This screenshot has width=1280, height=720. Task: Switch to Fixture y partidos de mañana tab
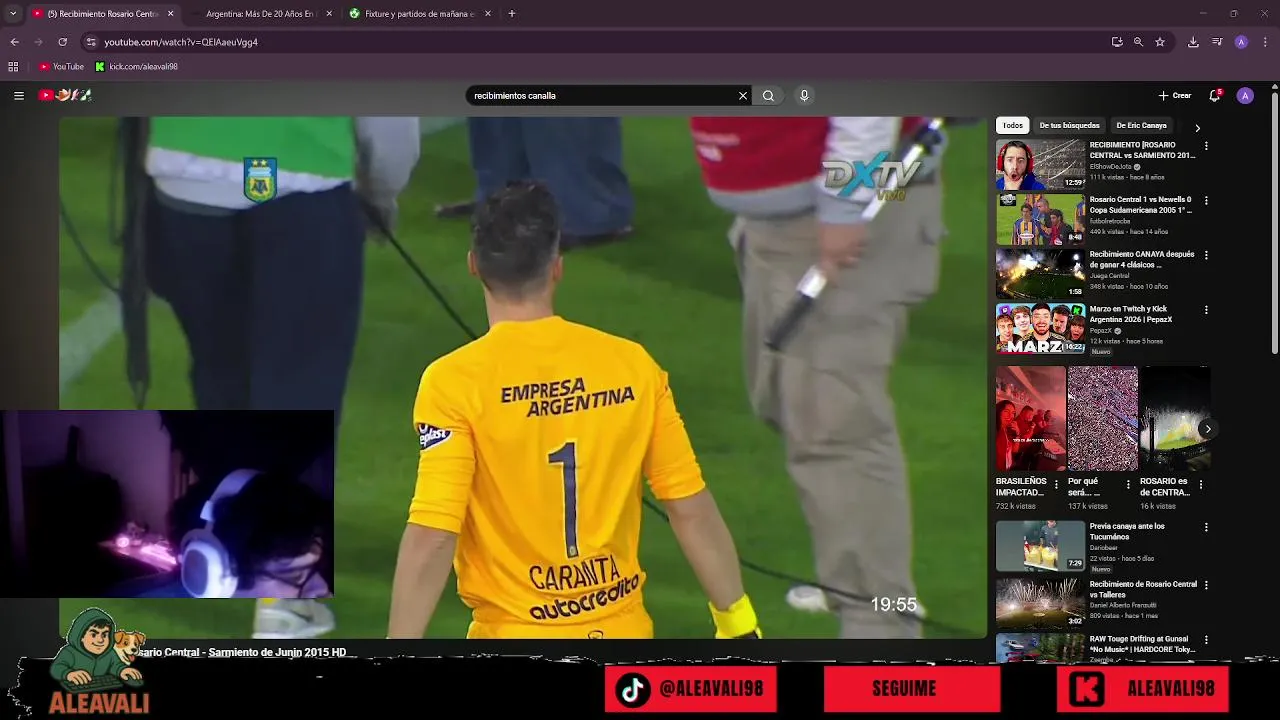(x=419, y=14)
